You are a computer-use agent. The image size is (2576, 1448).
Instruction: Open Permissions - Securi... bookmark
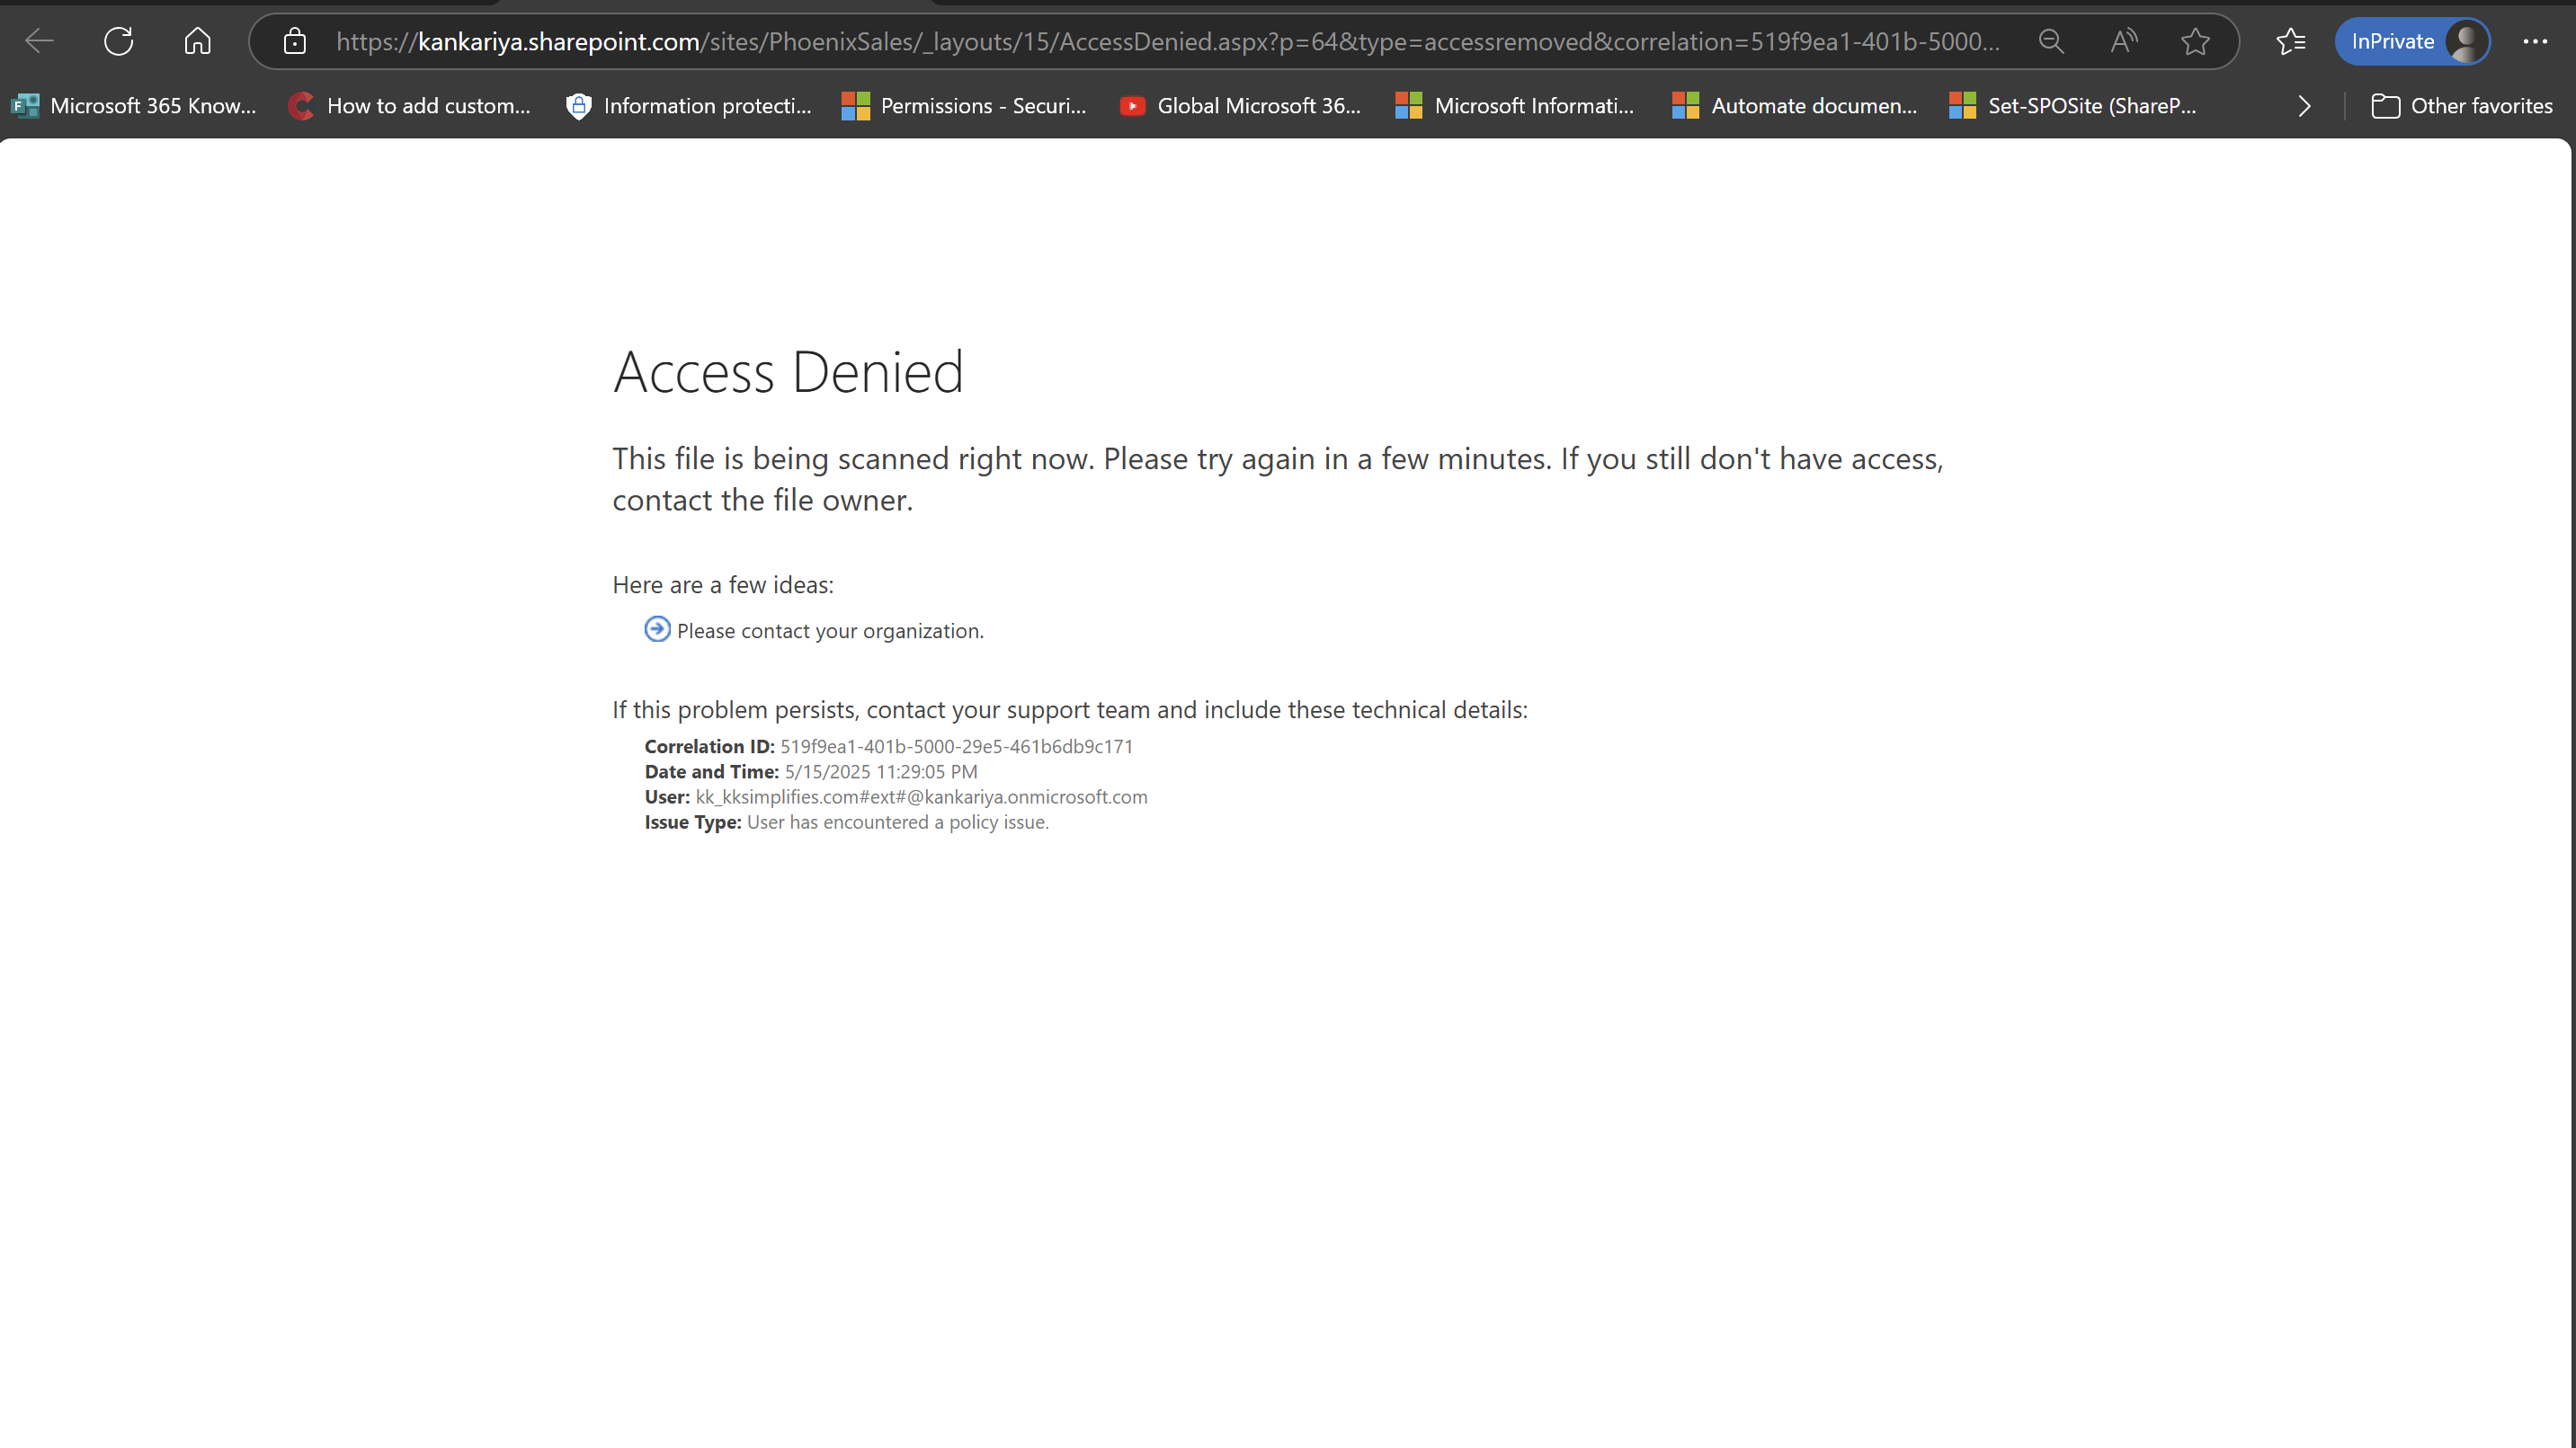tap(964, 106)
